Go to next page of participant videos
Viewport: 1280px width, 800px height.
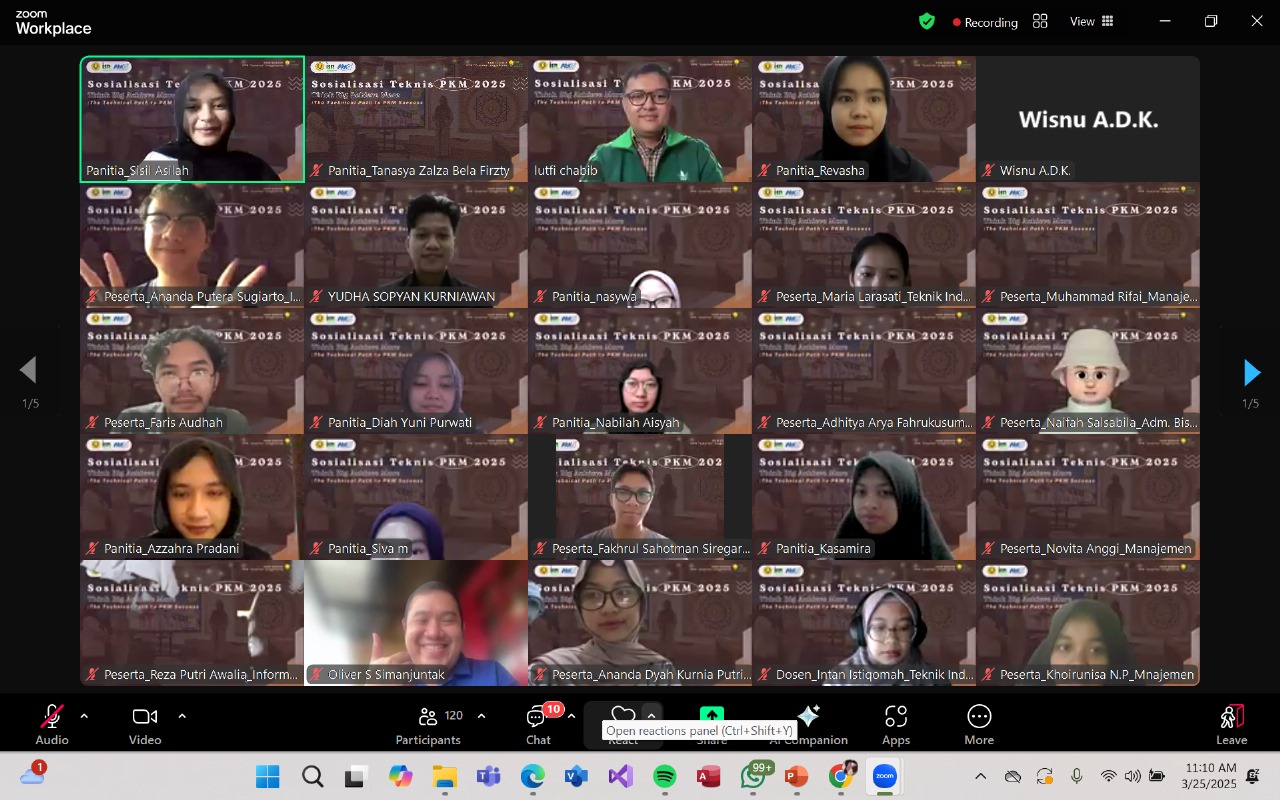click(x=1251, y=373)
